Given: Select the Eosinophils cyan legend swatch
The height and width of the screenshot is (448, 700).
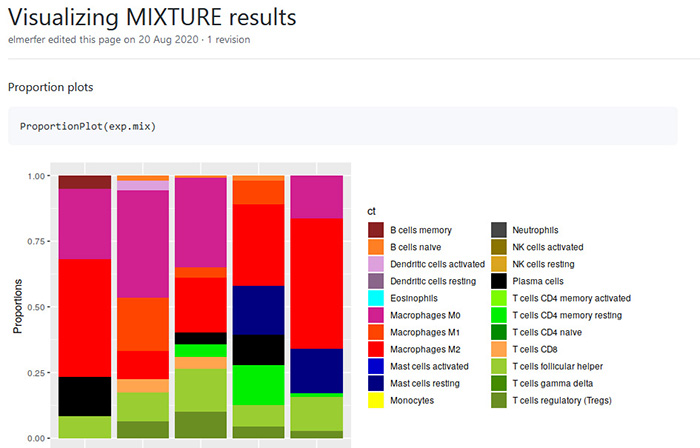Looking at the screenshot, I should point(375,298).
